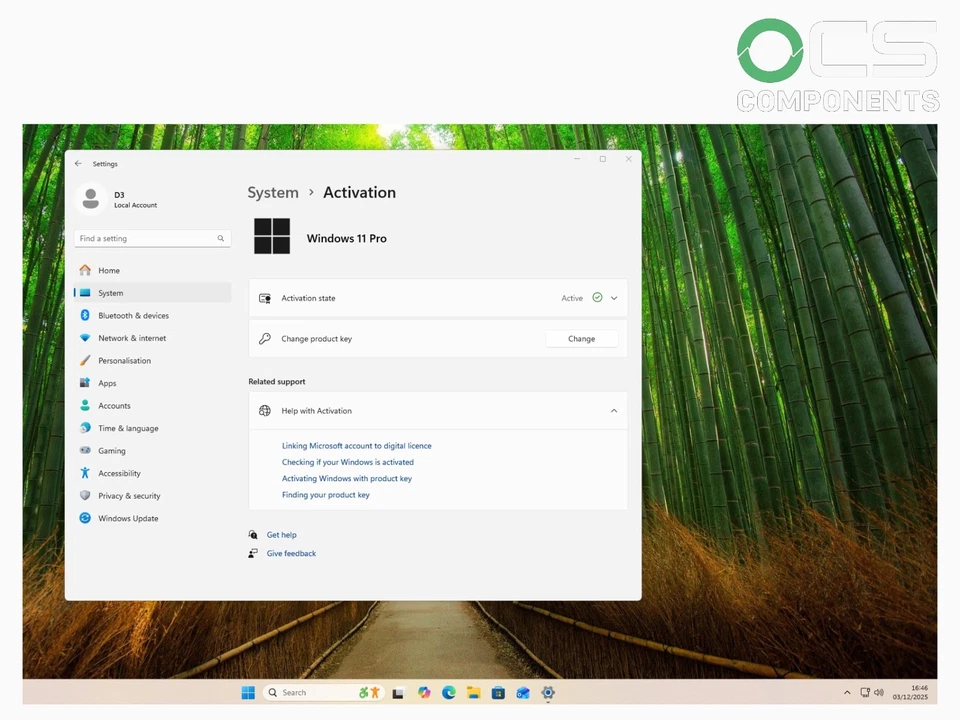The height and width of the screenshot is (720, 960).
Task: Click the Change product key button
Action: click(582, 339)
